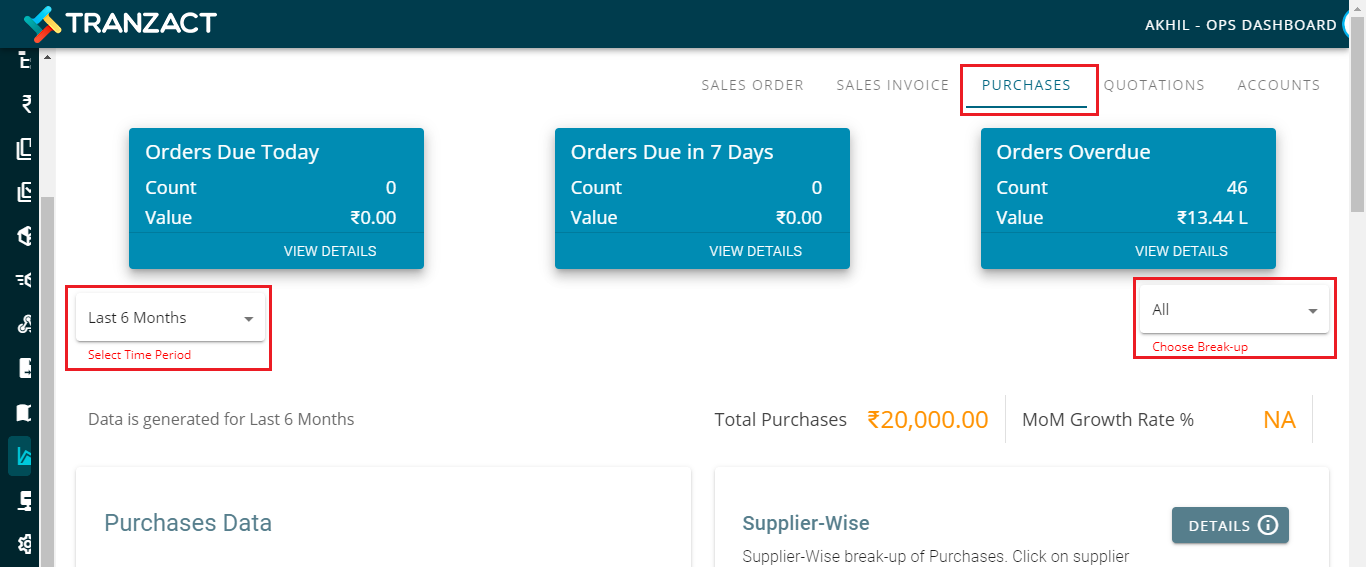Click the info icon on Details button
This screenshot has width=1366, height=567.
(1268, 525)
